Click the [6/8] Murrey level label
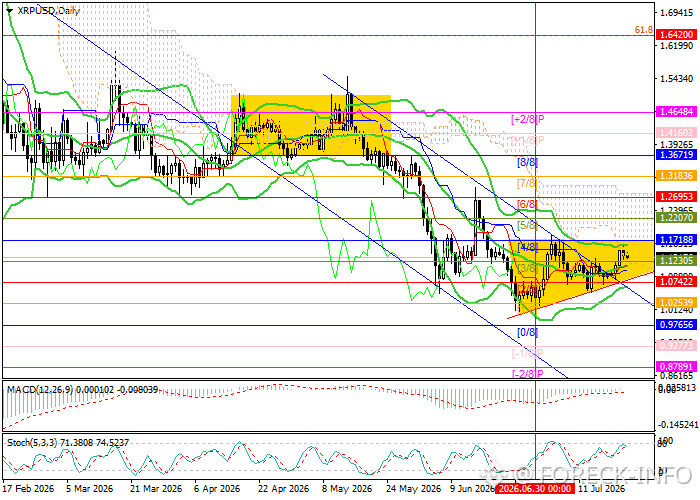This screenshot has width=700, height=500. coord(527,204)
